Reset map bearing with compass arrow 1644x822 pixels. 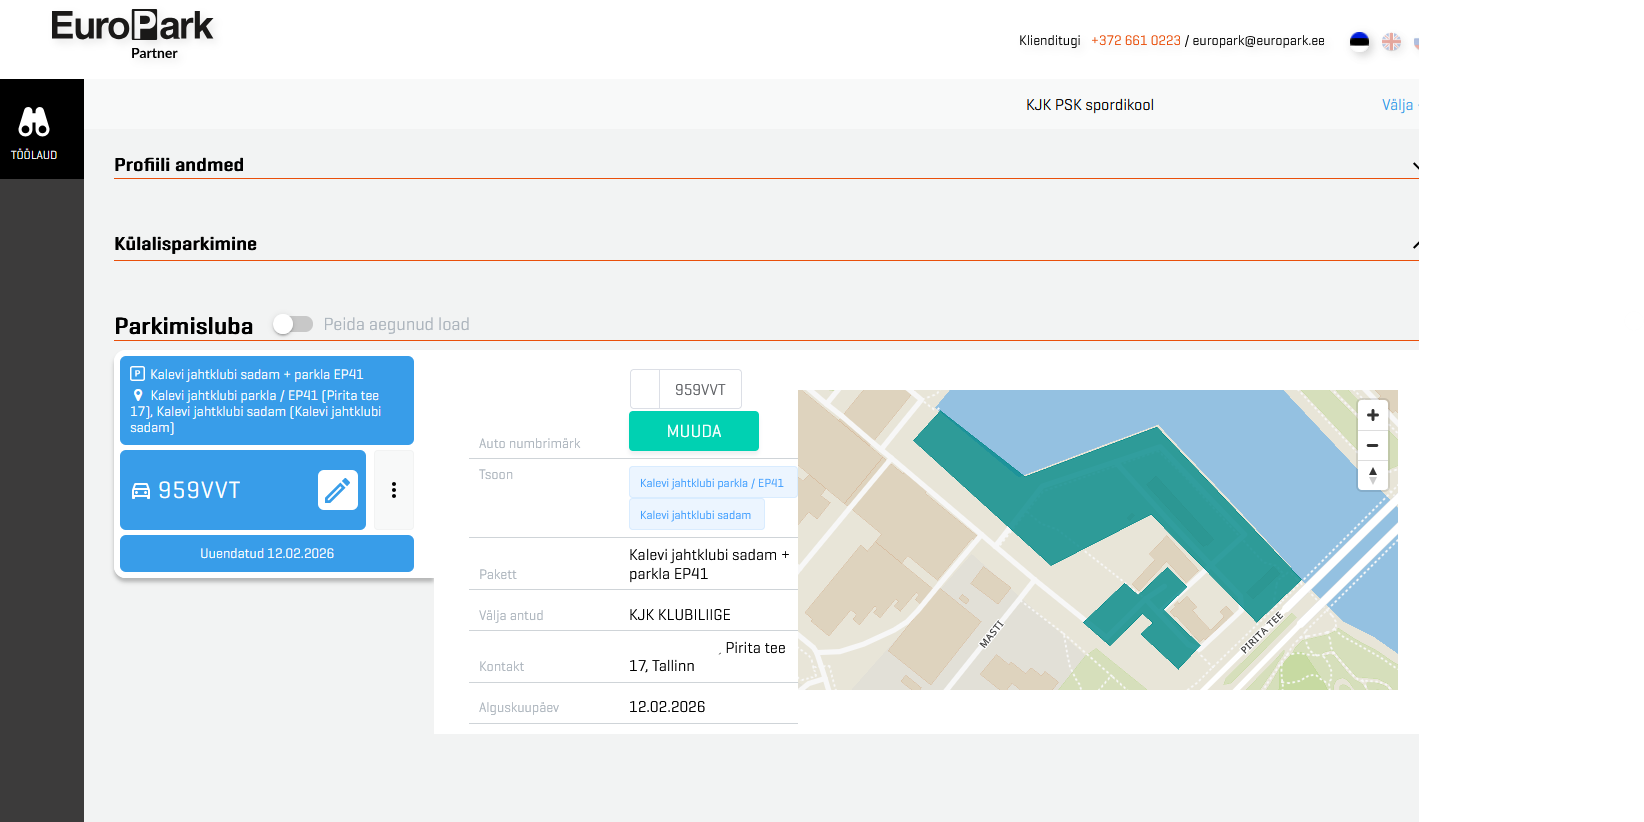click(1372, 475)
